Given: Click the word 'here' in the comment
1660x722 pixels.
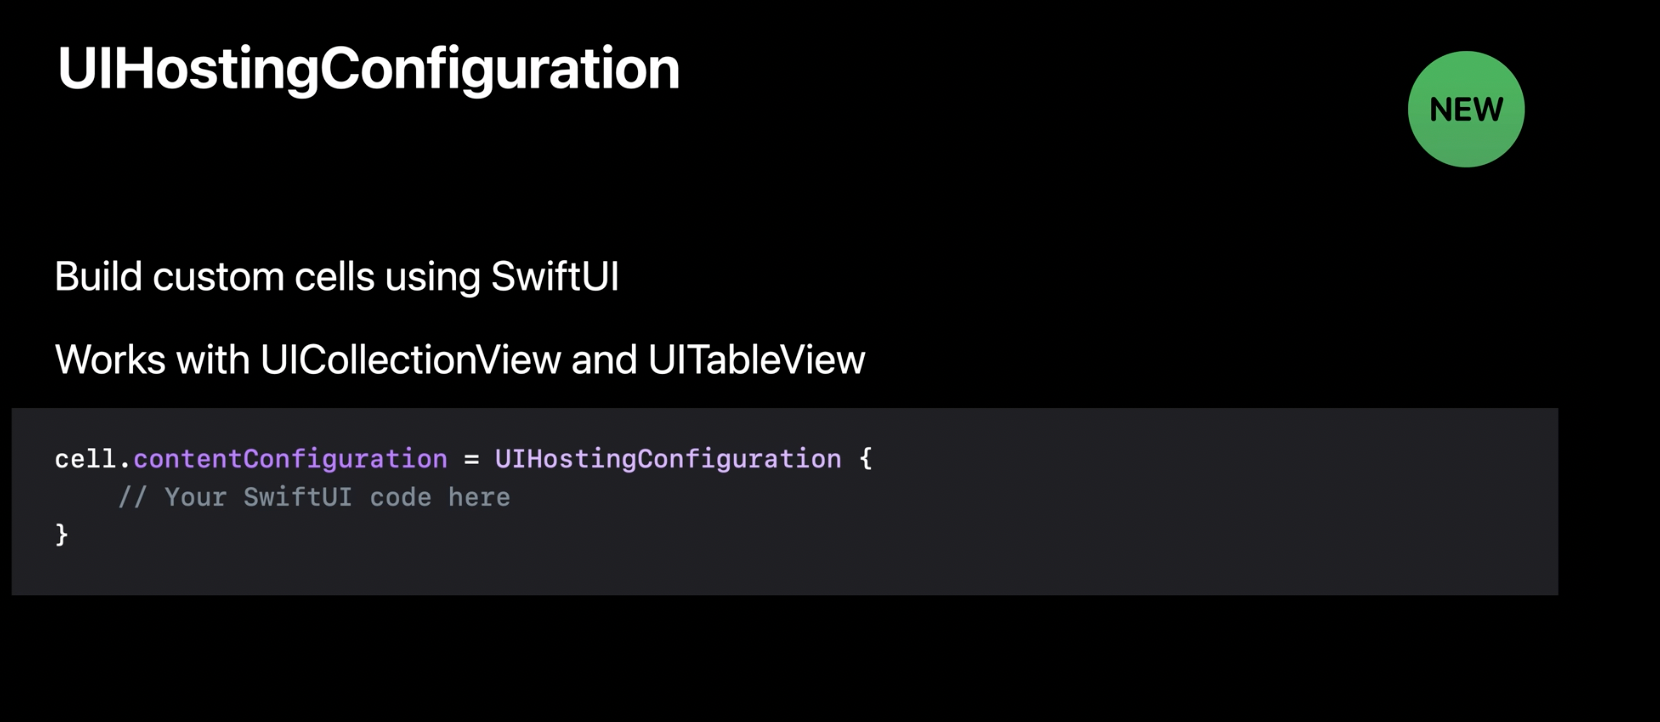Looking at the screenshot, I should [479, 497].
